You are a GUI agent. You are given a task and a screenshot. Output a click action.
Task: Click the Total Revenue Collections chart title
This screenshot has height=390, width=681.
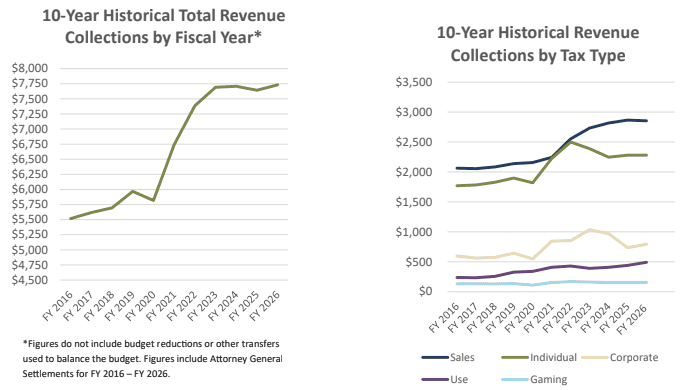163,26
